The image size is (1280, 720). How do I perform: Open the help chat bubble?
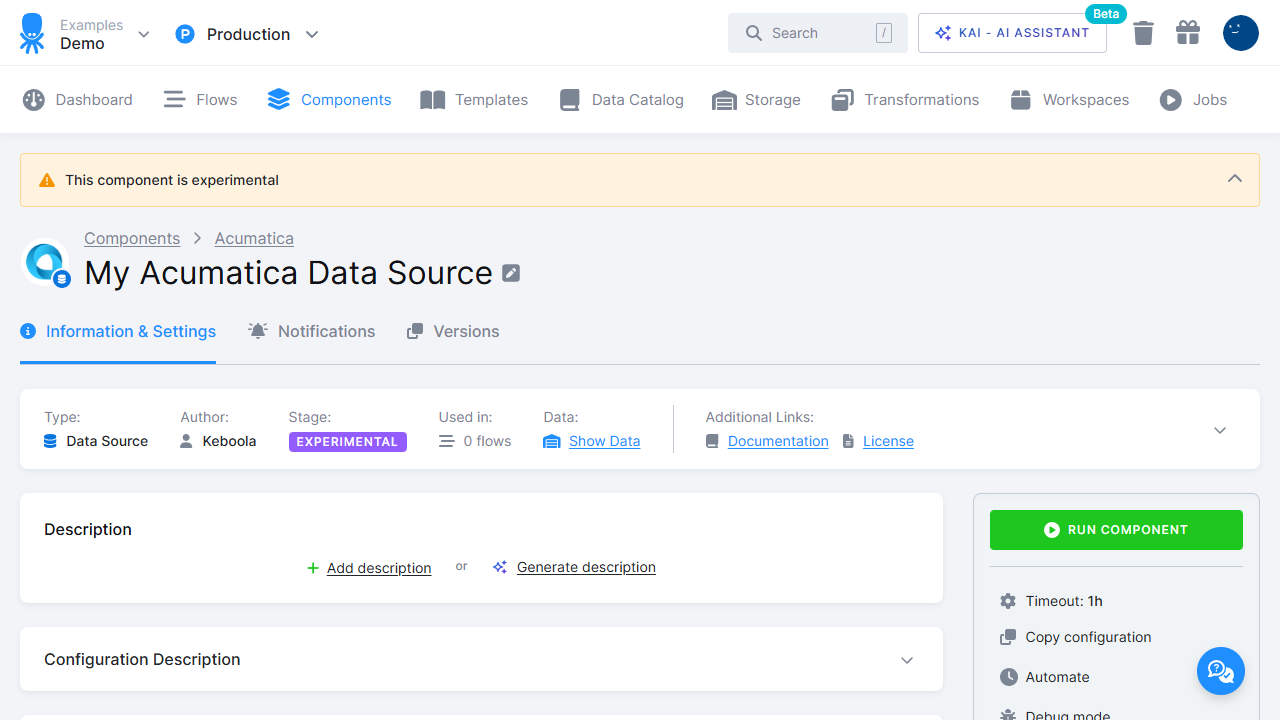pos(1220,671)
